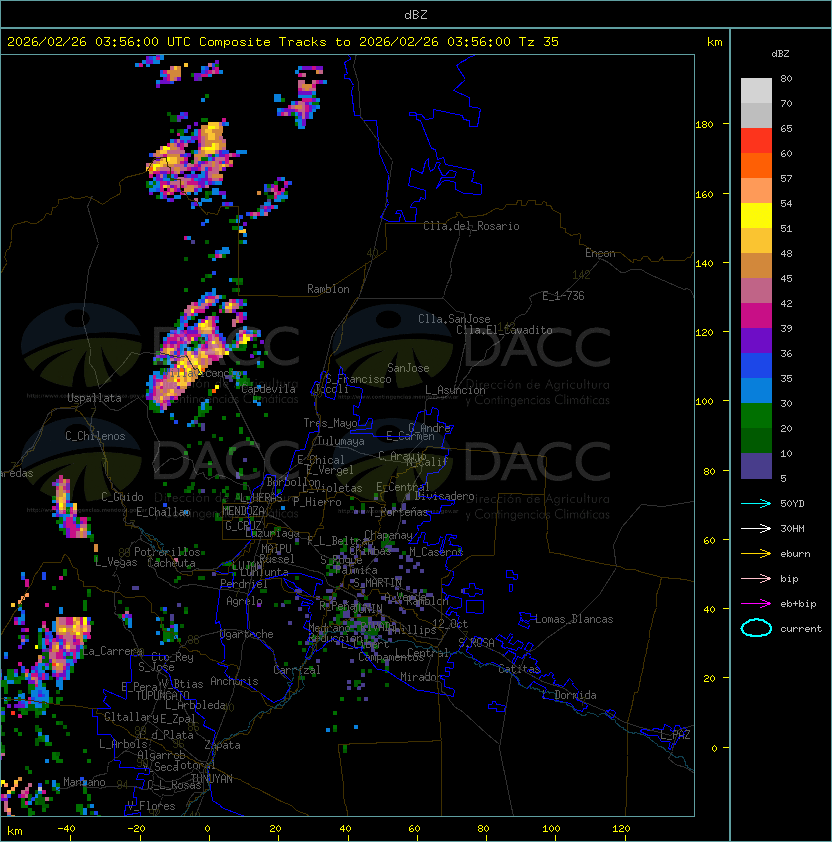Click the cyan 'current' ellipse legend symbol

click(756, 628)
